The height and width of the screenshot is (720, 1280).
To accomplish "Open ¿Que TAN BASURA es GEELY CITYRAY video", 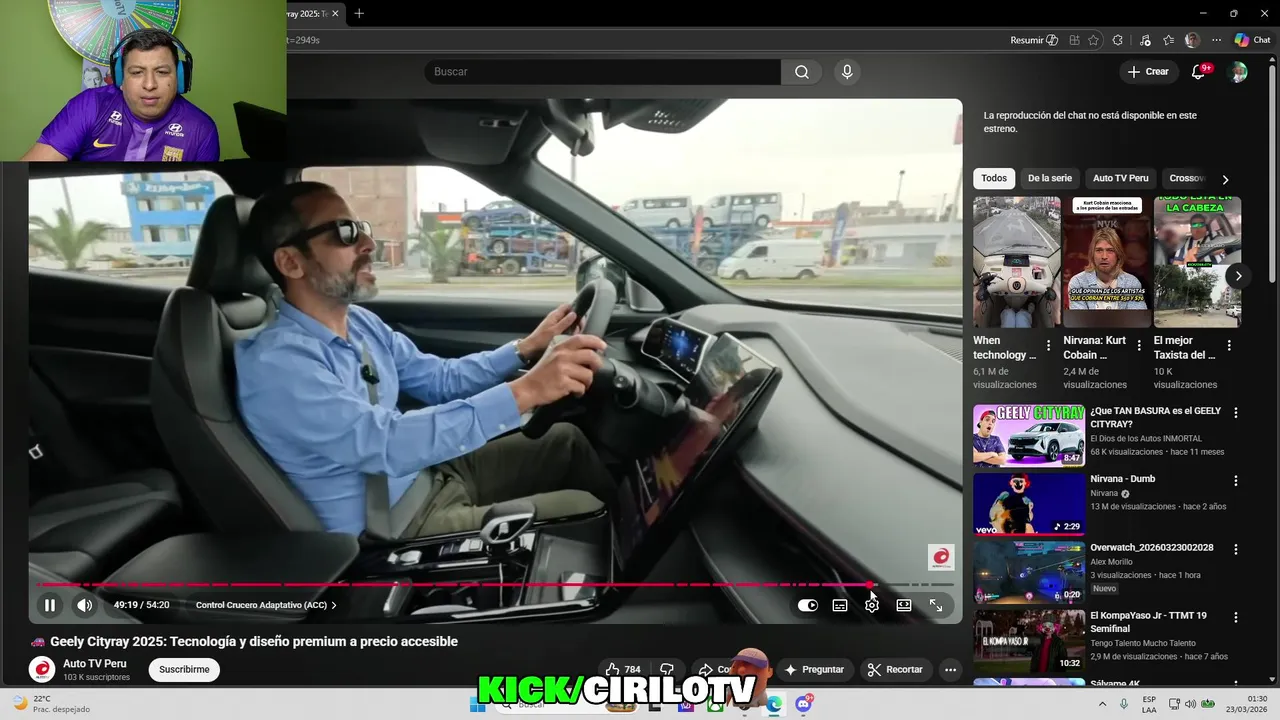I will [x=1155, y=417].
